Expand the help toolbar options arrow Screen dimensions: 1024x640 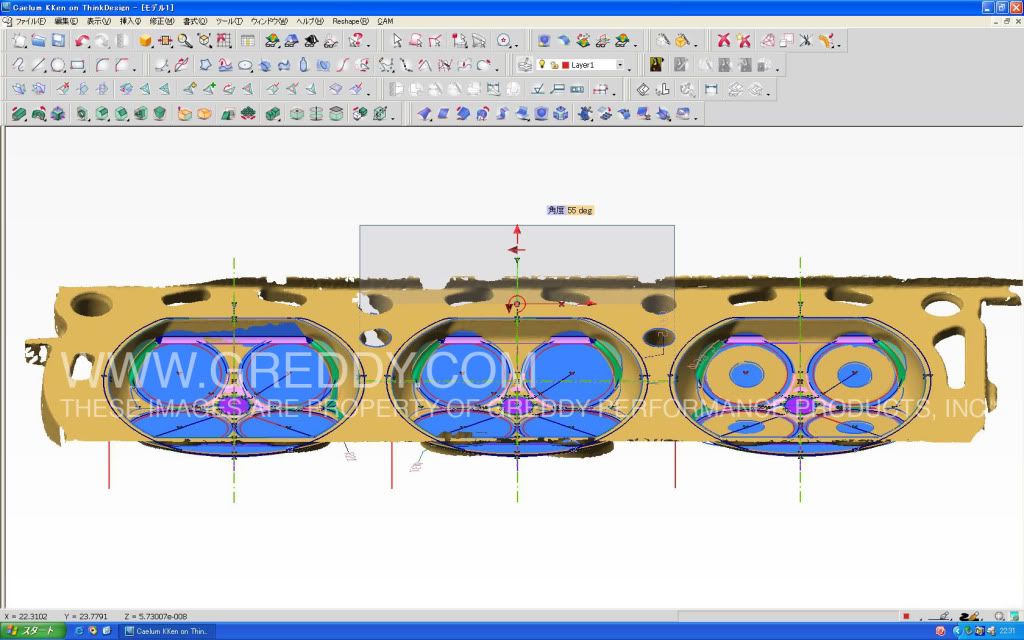pos(368,44)
